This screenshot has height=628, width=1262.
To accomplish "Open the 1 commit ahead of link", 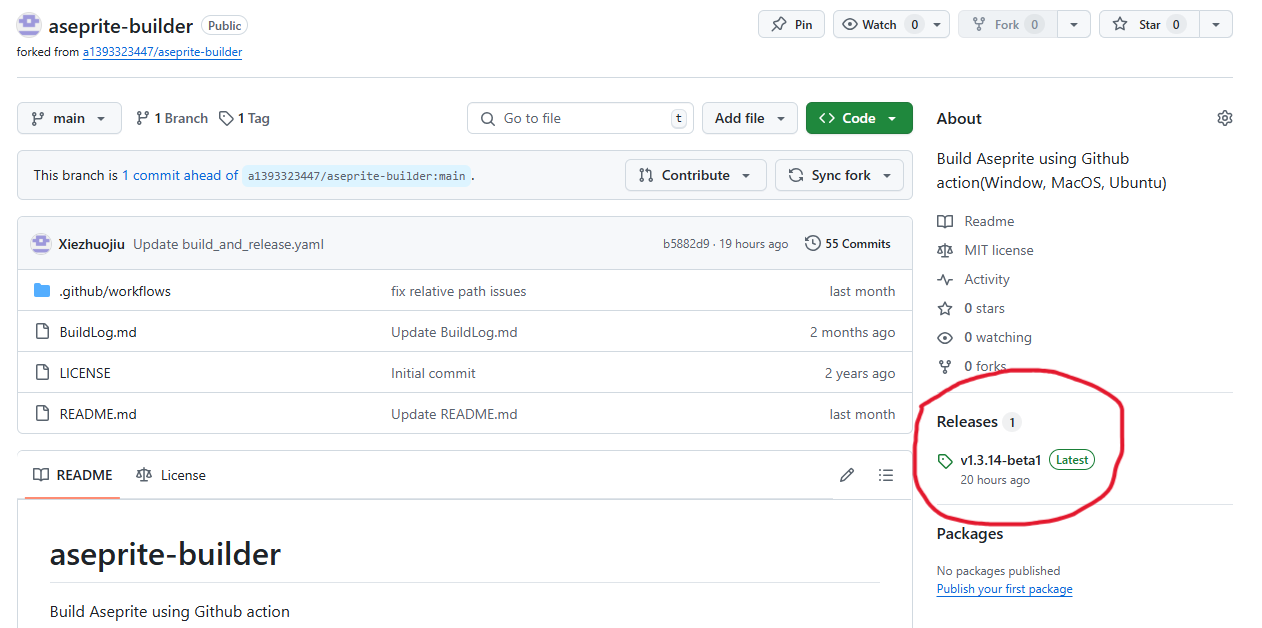I will [x=180, y=175].
